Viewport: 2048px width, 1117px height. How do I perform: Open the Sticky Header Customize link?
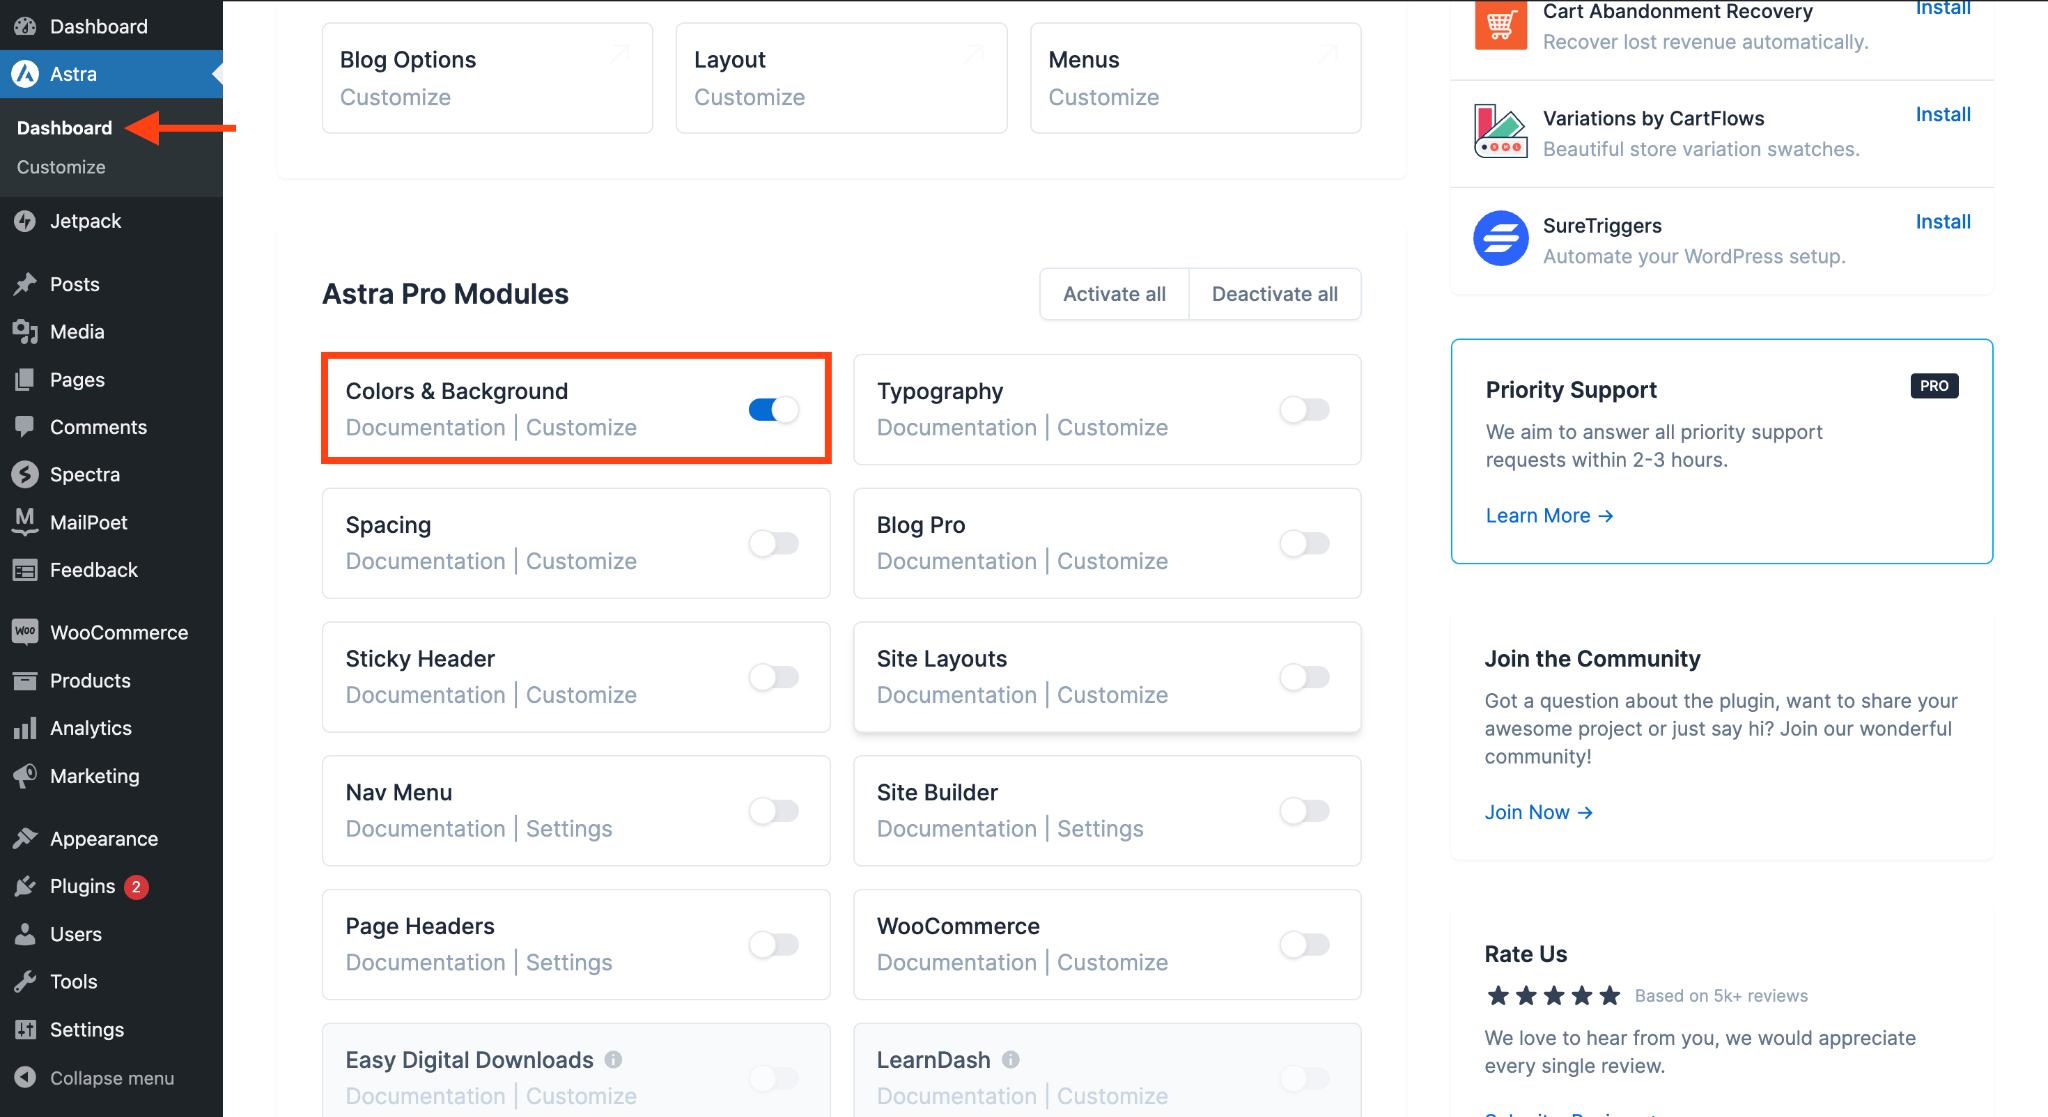coord(581,695)
